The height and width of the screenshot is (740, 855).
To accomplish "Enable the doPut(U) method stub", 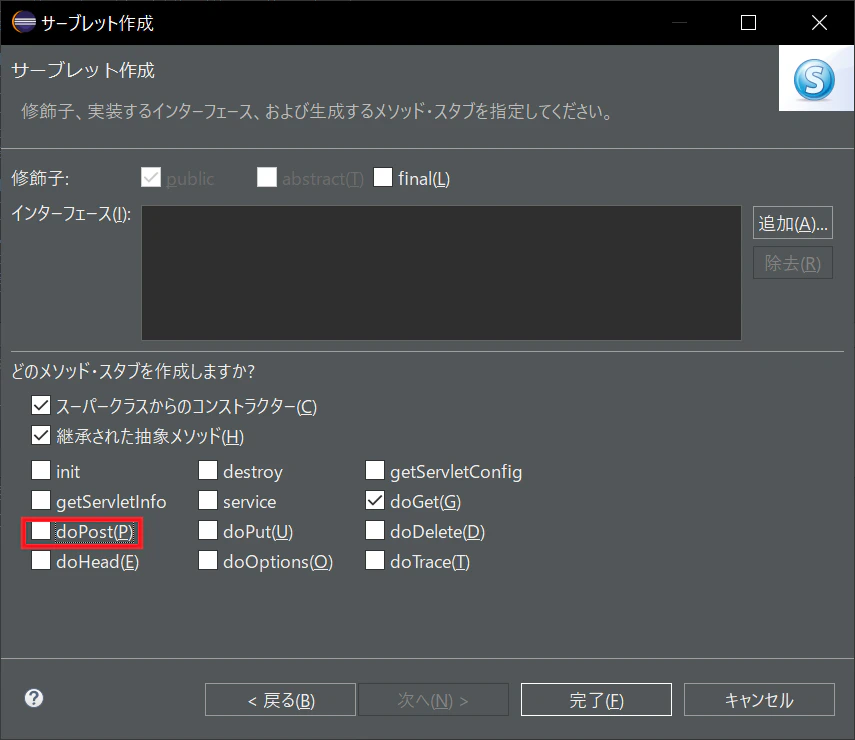I will pyautogui.click(x=208, y=530).
